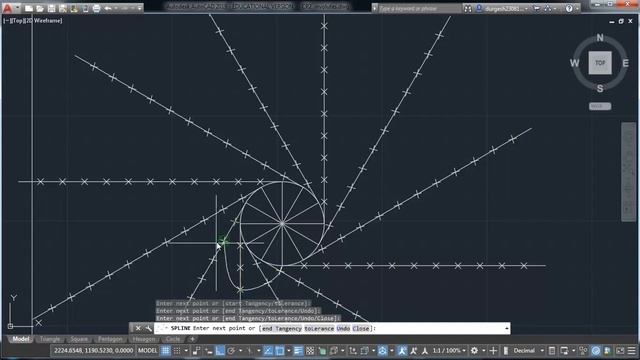Click the Open file icon in quick access
640x360 pixels.
point(40,8)
